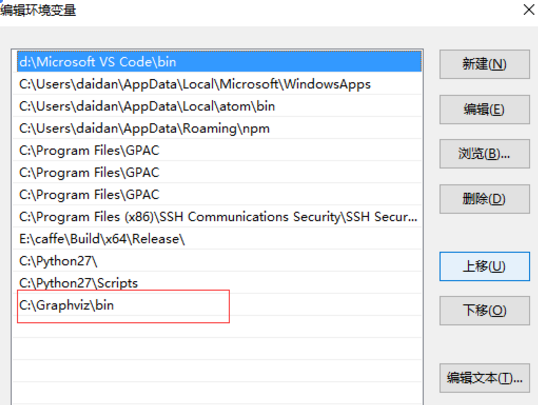The image size is (538, 405).
Task: Close the 编辑环境变量 dialog
Action: [529, 10]
